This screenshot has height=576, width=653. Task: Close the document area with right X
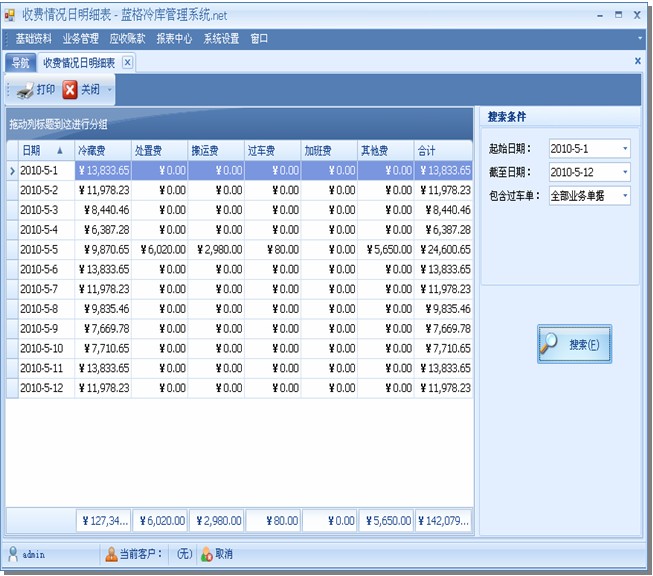click(x=638, y=61)
